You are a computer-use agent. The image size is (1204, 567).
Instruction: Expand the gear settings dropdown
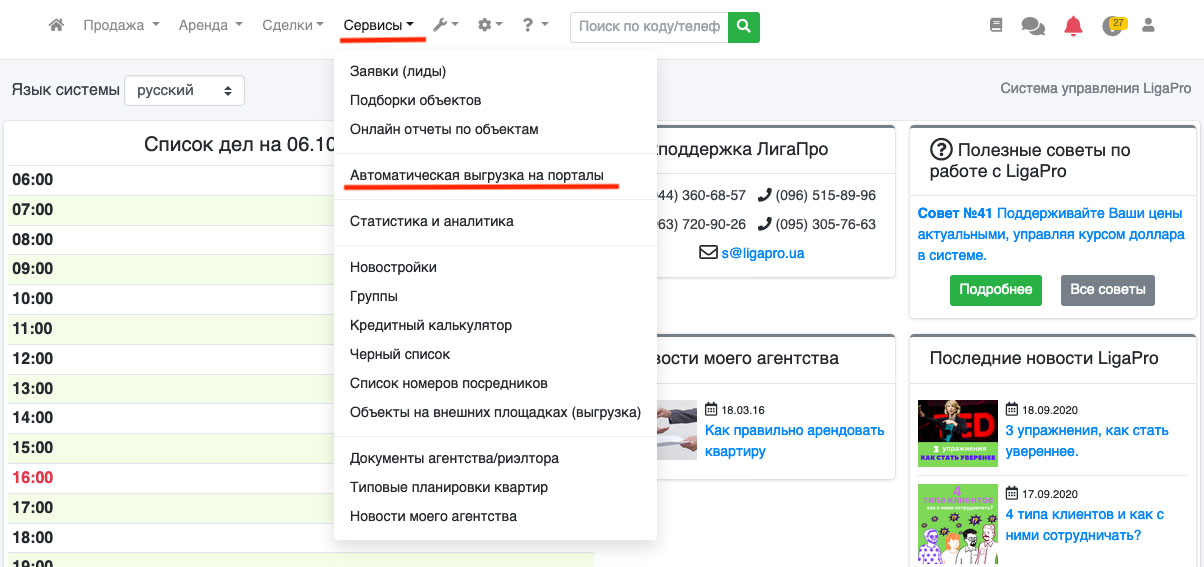[489, 26]
